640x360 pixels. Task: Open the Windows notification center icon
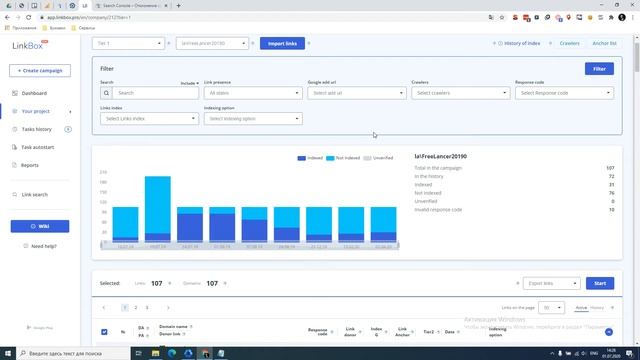click(x=629, y=353)
